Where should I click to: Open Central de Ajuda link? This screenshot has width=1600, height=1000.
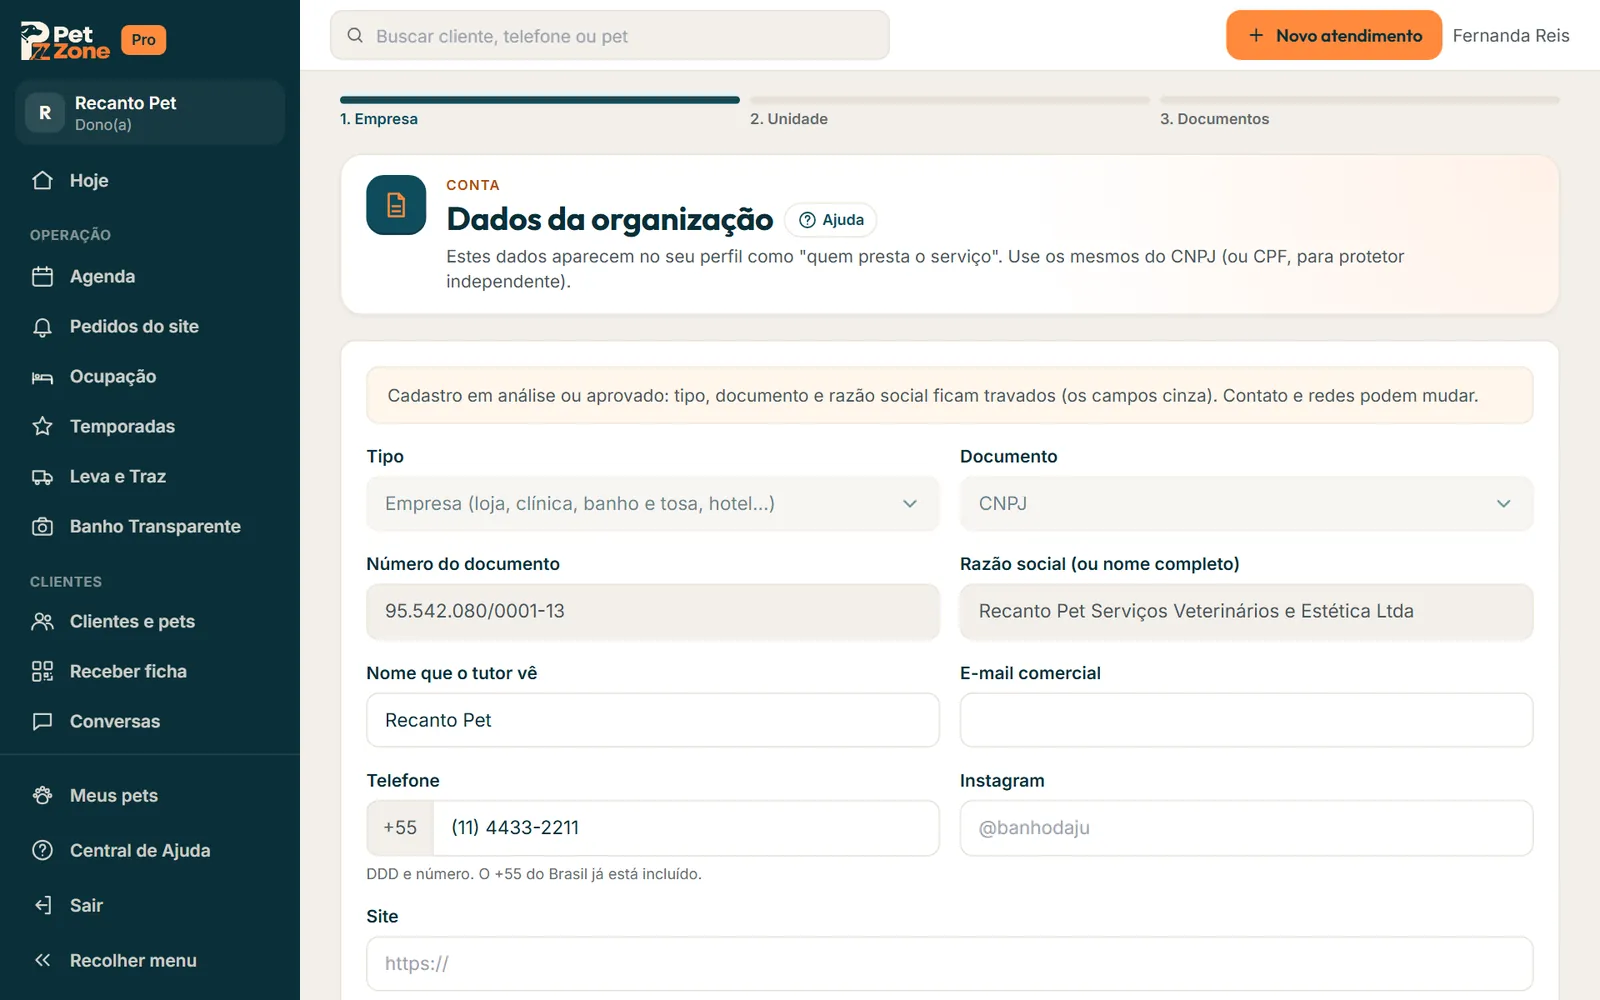150,850
